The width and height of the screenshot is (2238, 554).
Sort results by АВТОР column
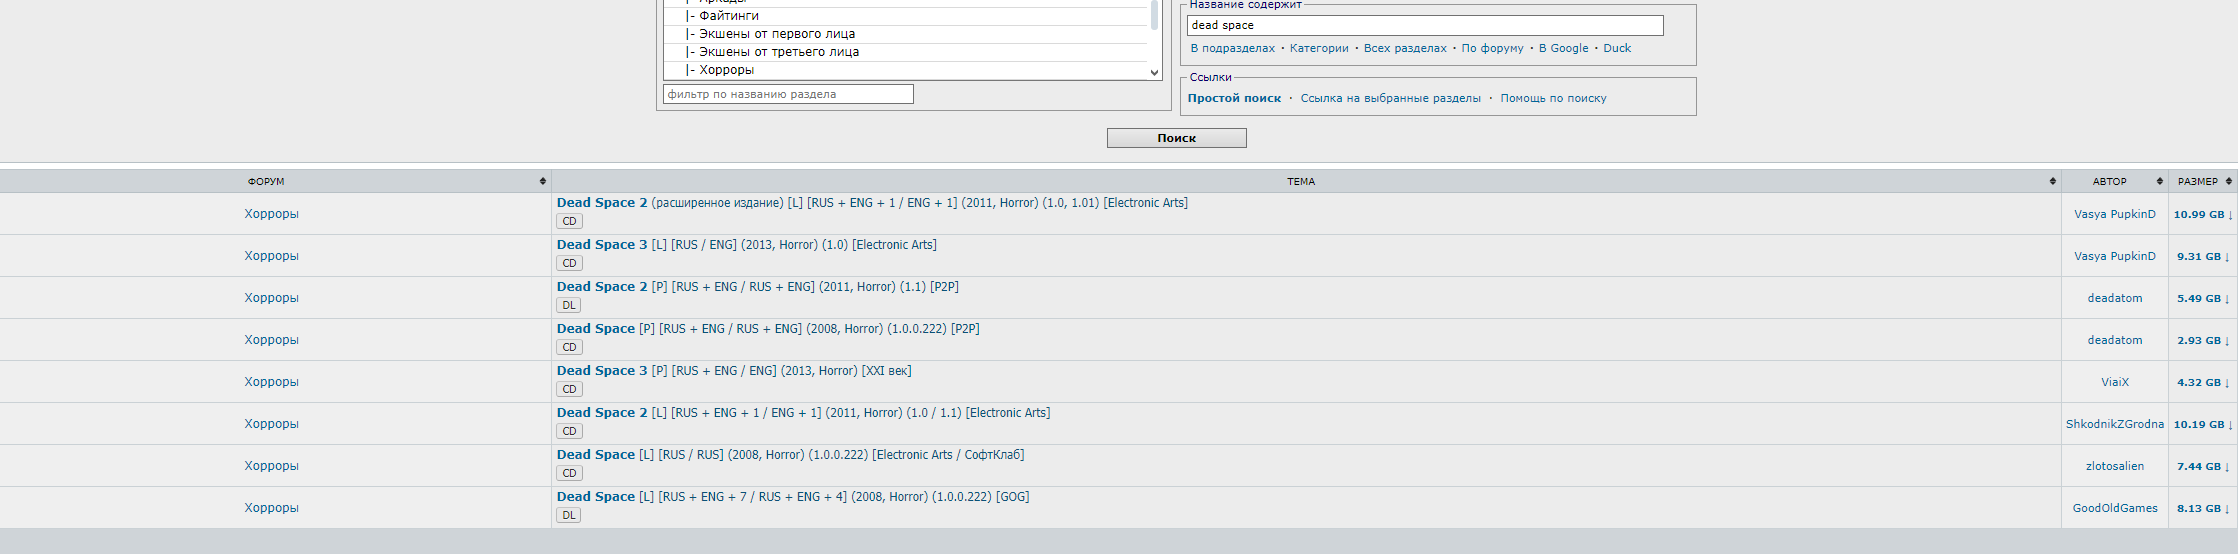click(x=2114, y=181)
